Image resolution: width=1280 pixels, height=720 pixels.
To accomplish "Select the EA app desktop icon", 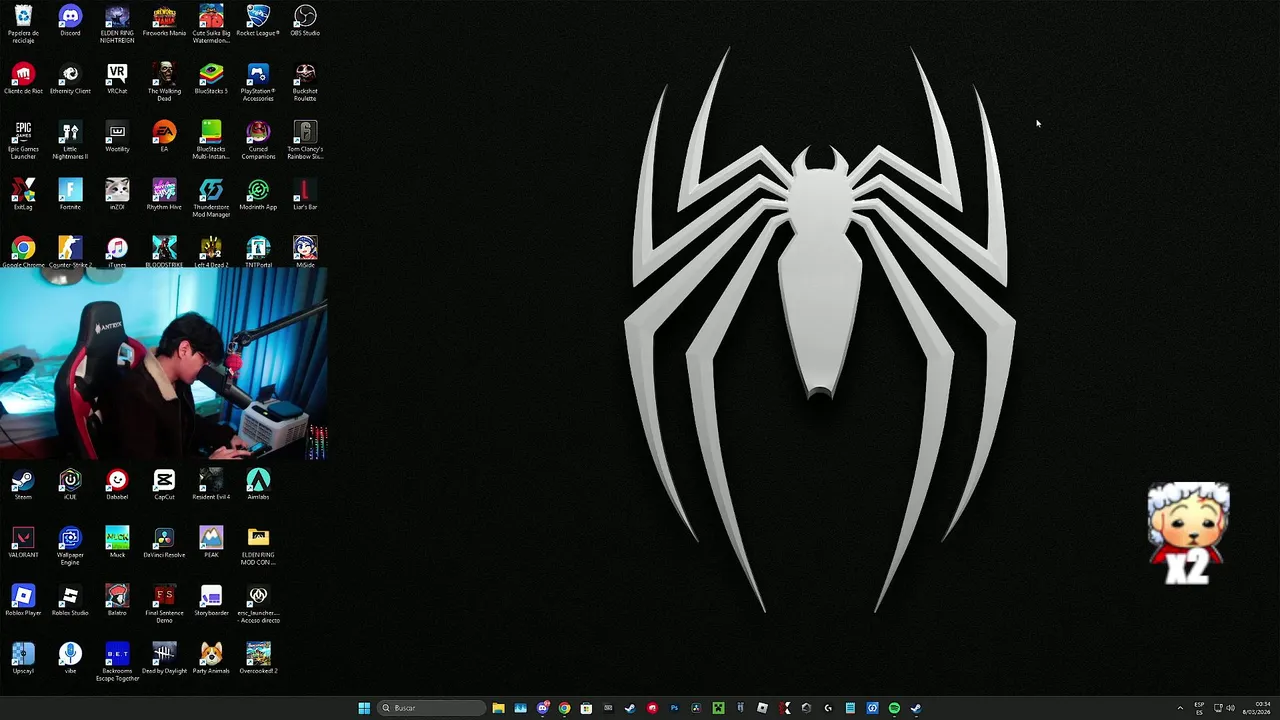I will [164, 137].
